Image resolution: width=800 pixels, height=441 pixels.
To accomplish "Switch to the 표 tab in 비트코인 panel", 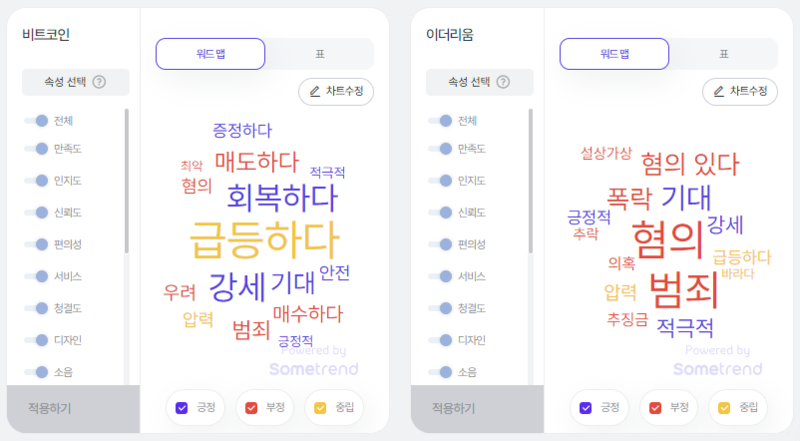I will (x=320, y=54).
